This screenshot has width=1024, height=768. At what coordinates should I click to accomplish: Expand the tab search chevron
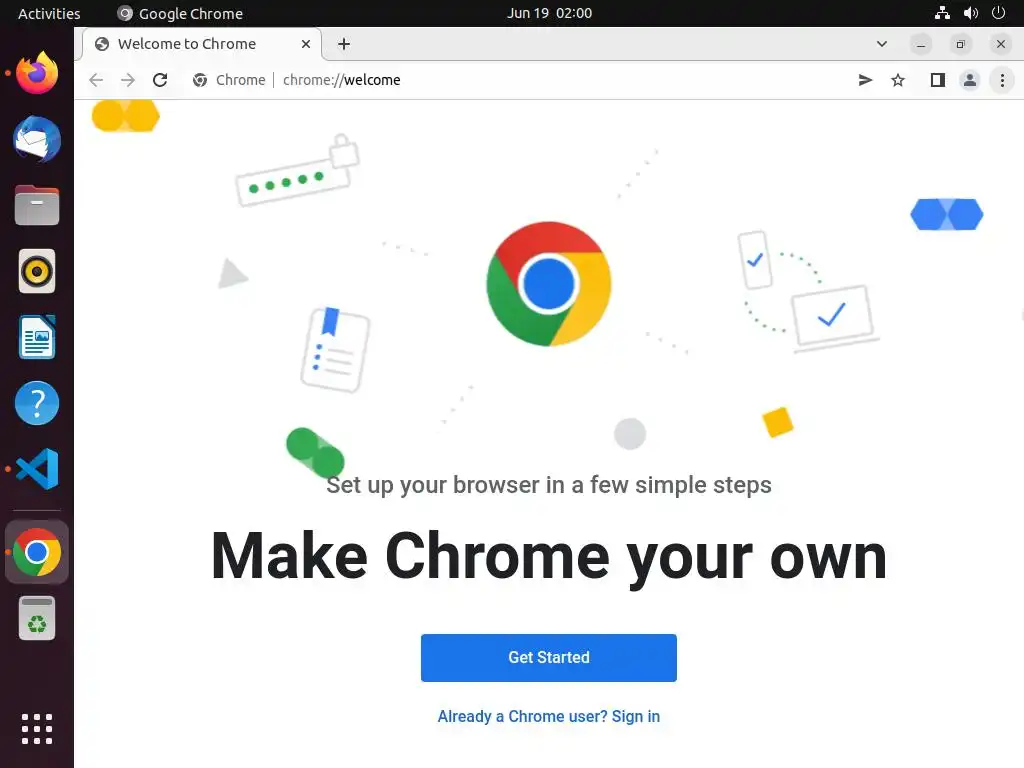coord(882,44)
